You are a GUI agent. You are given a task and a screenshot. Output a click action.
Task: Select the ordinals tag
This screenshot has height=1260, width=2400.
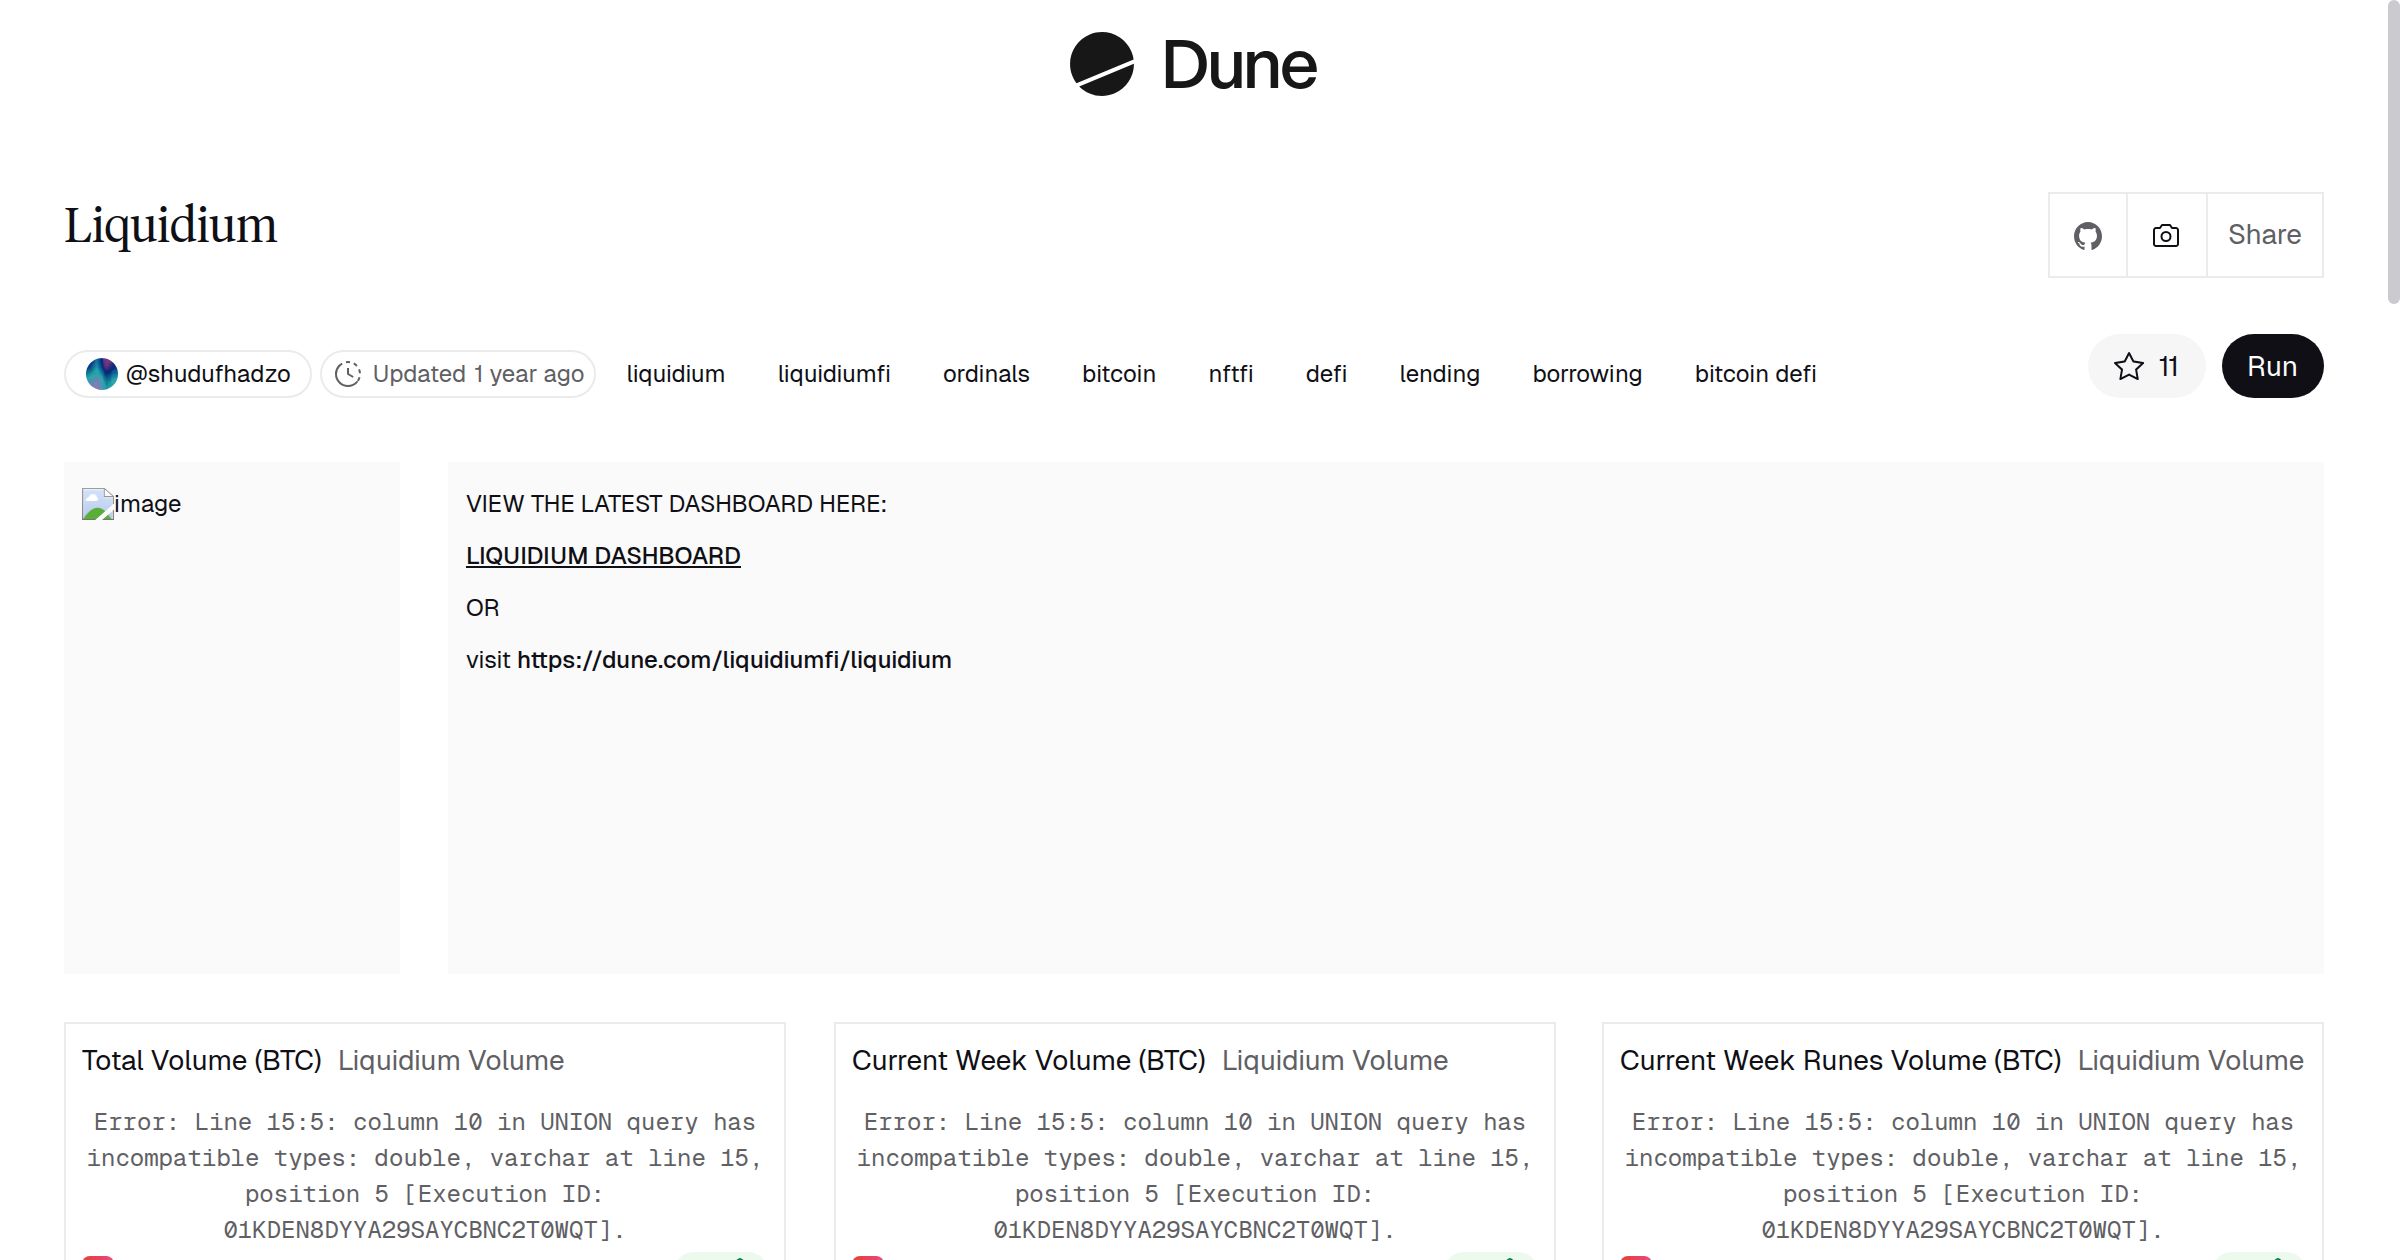click(x=985, y=374)
